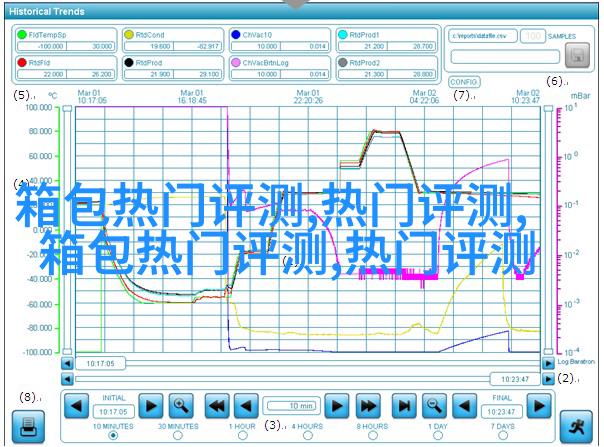
Task: Click the 10:17:05 horizontal scrollbar thumb
Action: [100, 363]
